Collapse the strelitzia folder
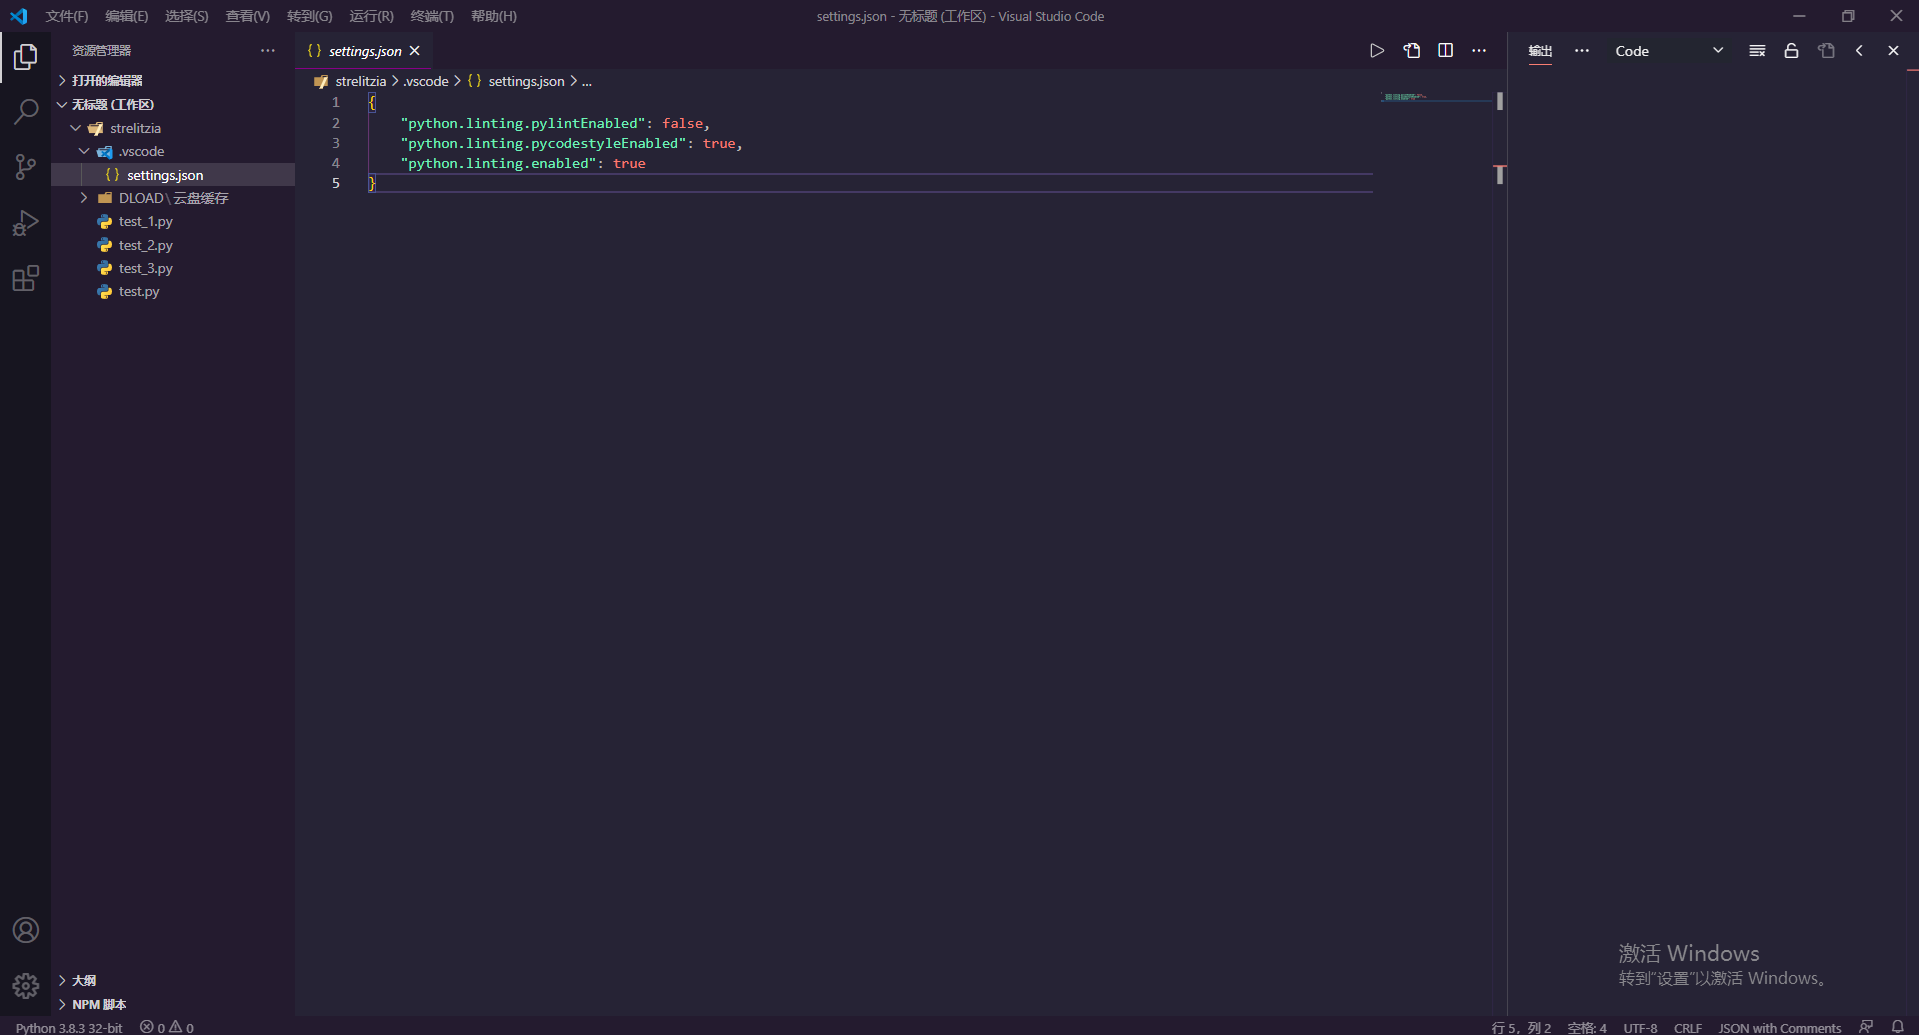The width and height of the screenshot is (1919, 1035). [x=173, y=128]
